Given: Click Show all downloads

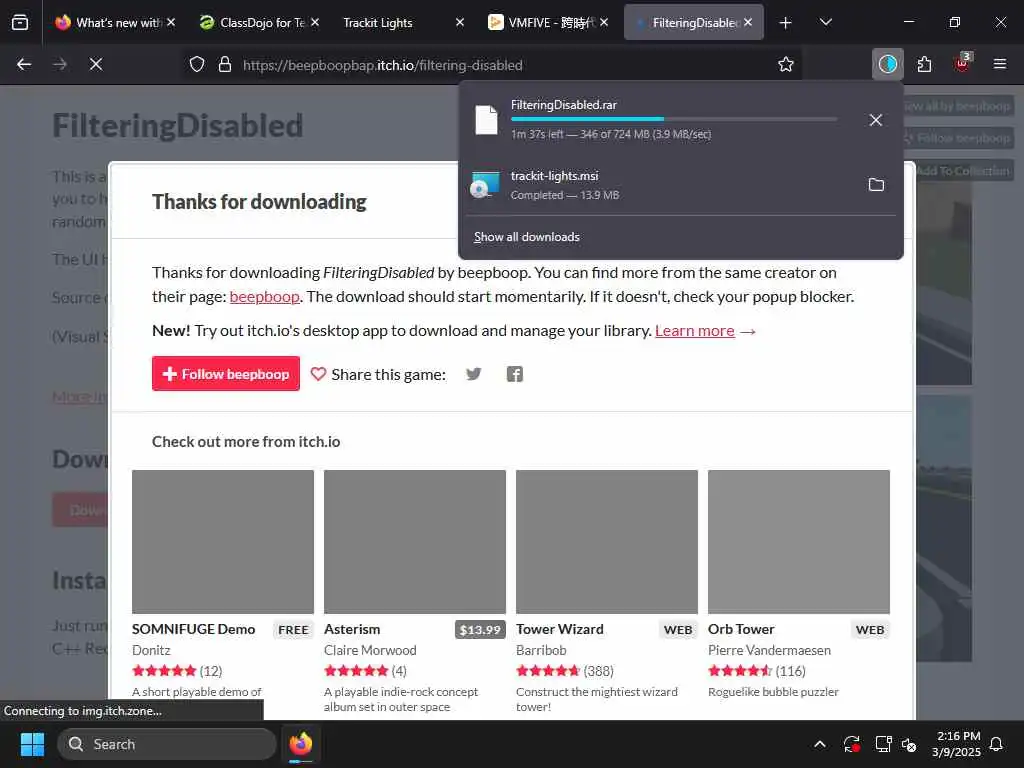Looking at the screenshot, I should 526,237.
